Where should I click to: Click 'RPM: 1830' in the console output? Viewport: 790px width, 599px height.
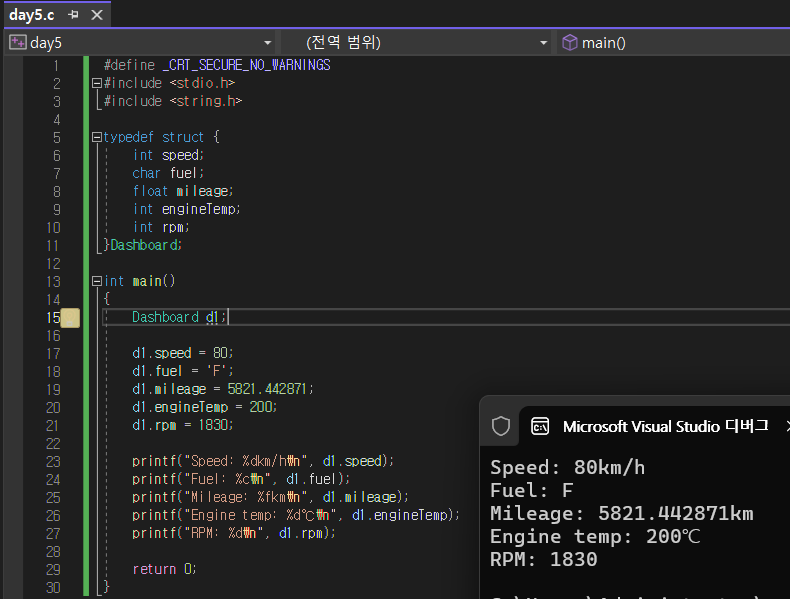coord(544,560)
